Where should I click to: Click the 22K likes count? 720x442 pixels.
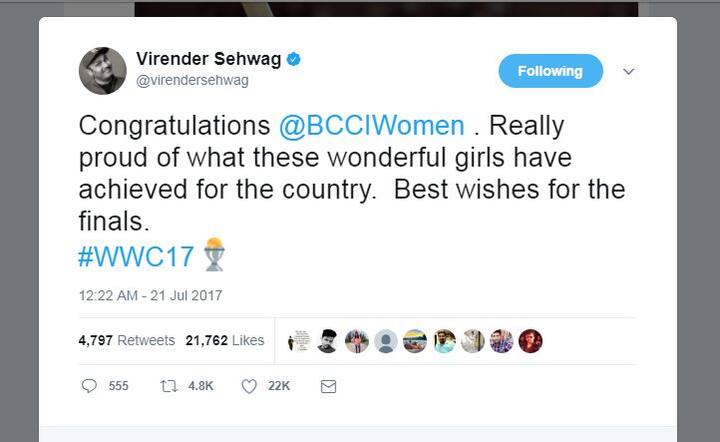tap(279, 386)
